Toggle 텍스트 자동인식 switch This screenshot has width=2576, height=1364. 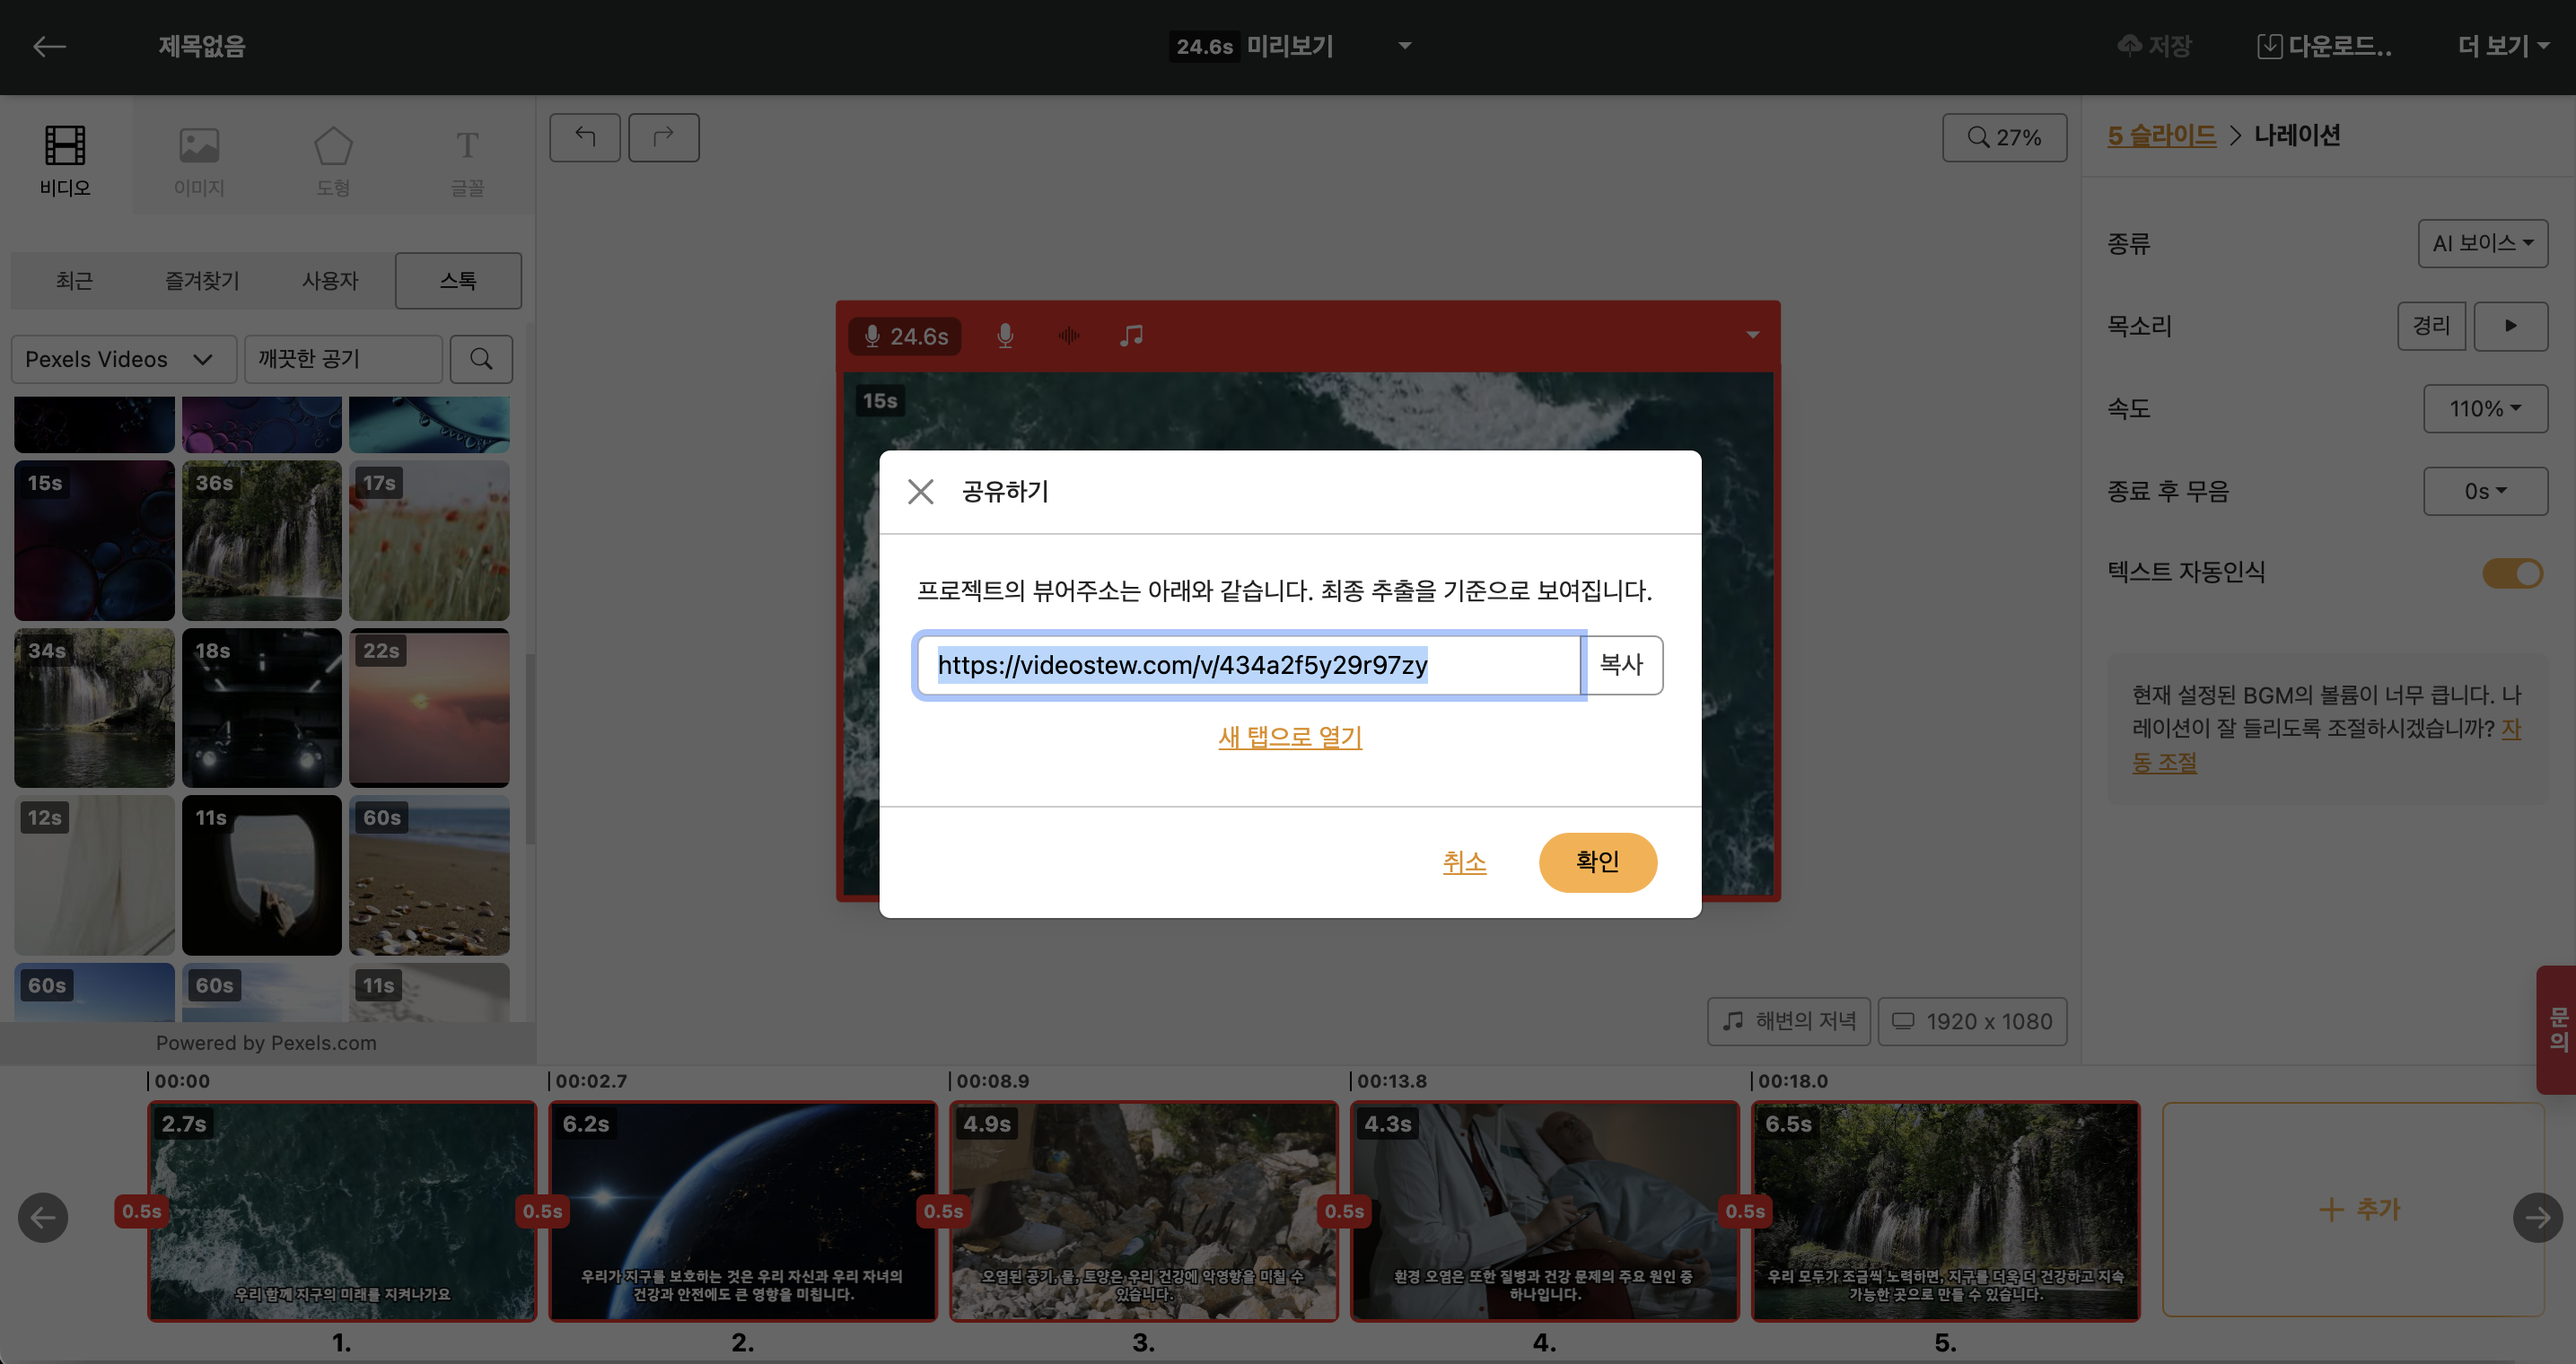point(2512,573)
